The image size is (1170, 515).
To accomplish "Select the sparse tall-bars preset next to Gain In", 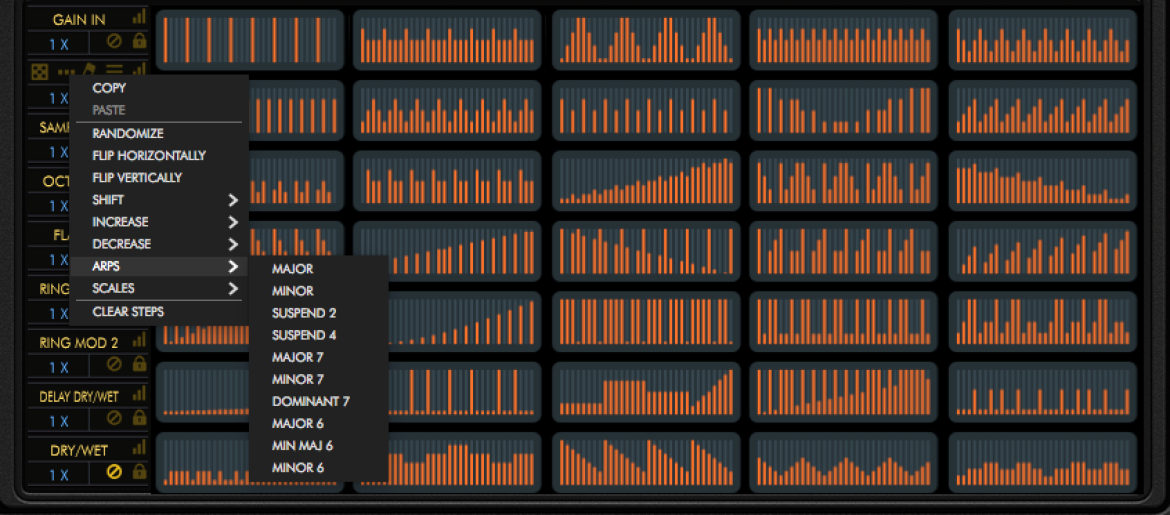I will 249,40.
